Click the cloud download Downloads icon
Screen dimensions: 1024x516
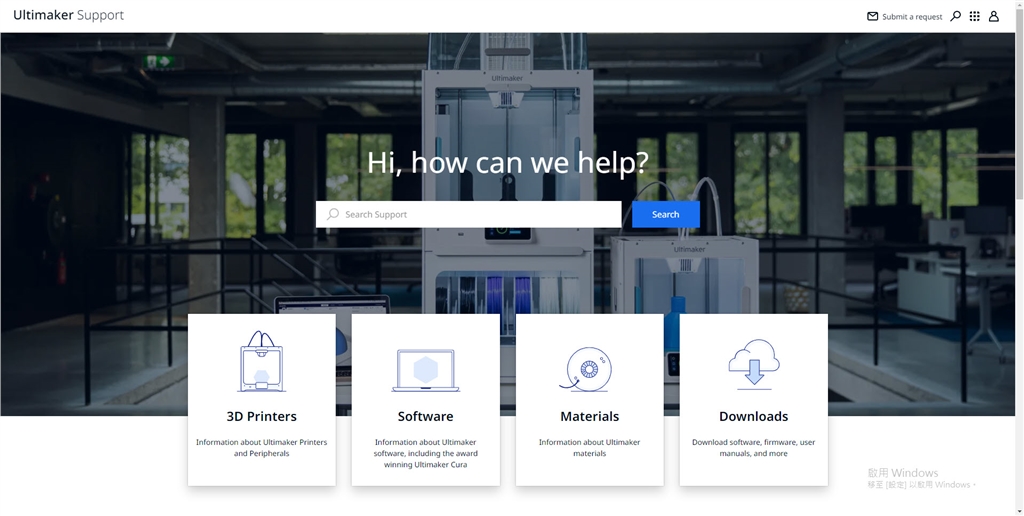click(x=753, y=363)
